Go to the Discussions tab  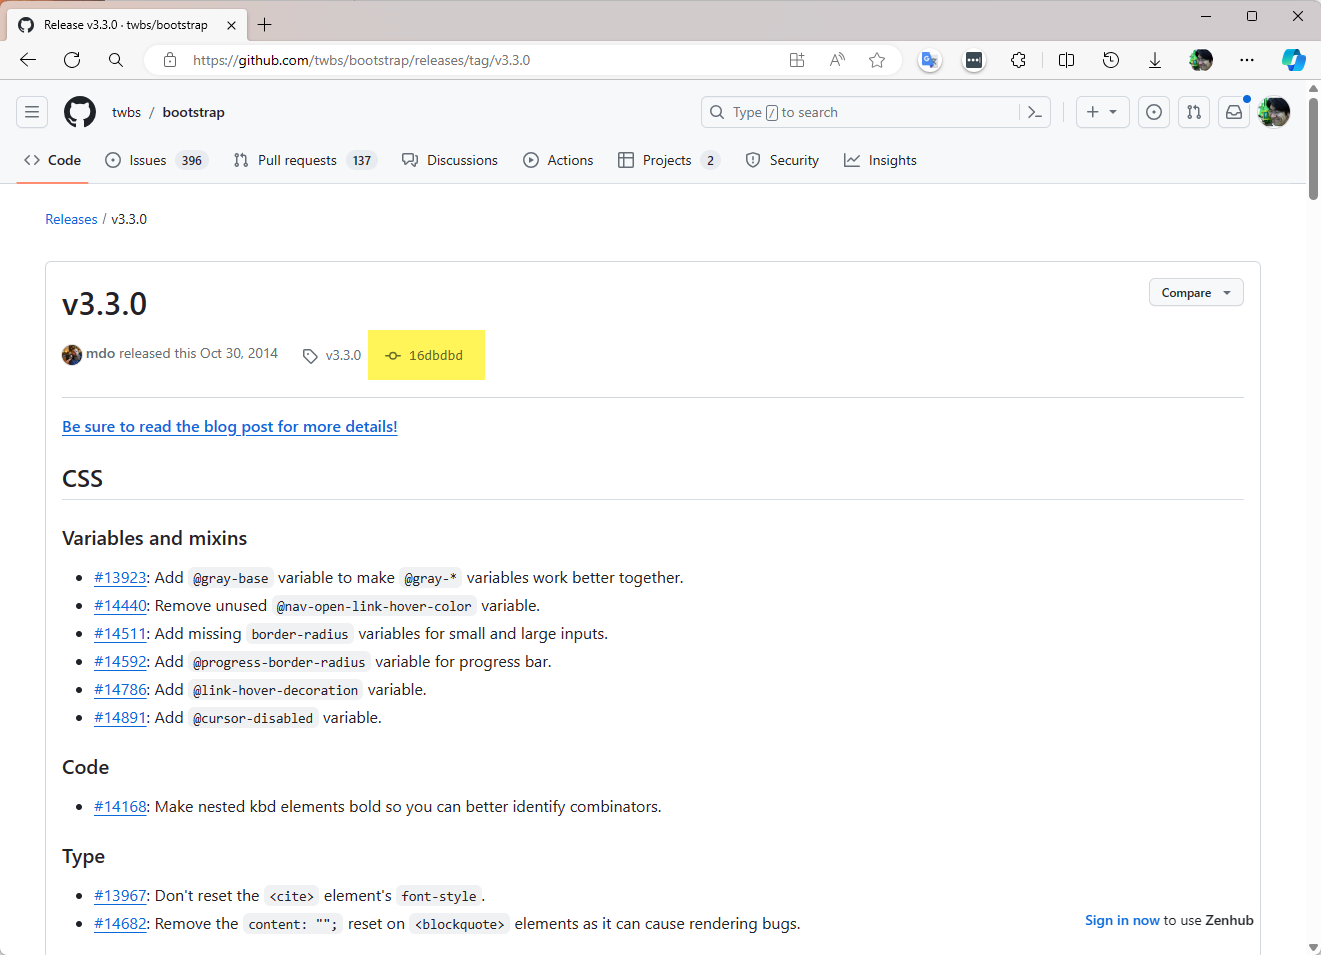click(450, 160)
